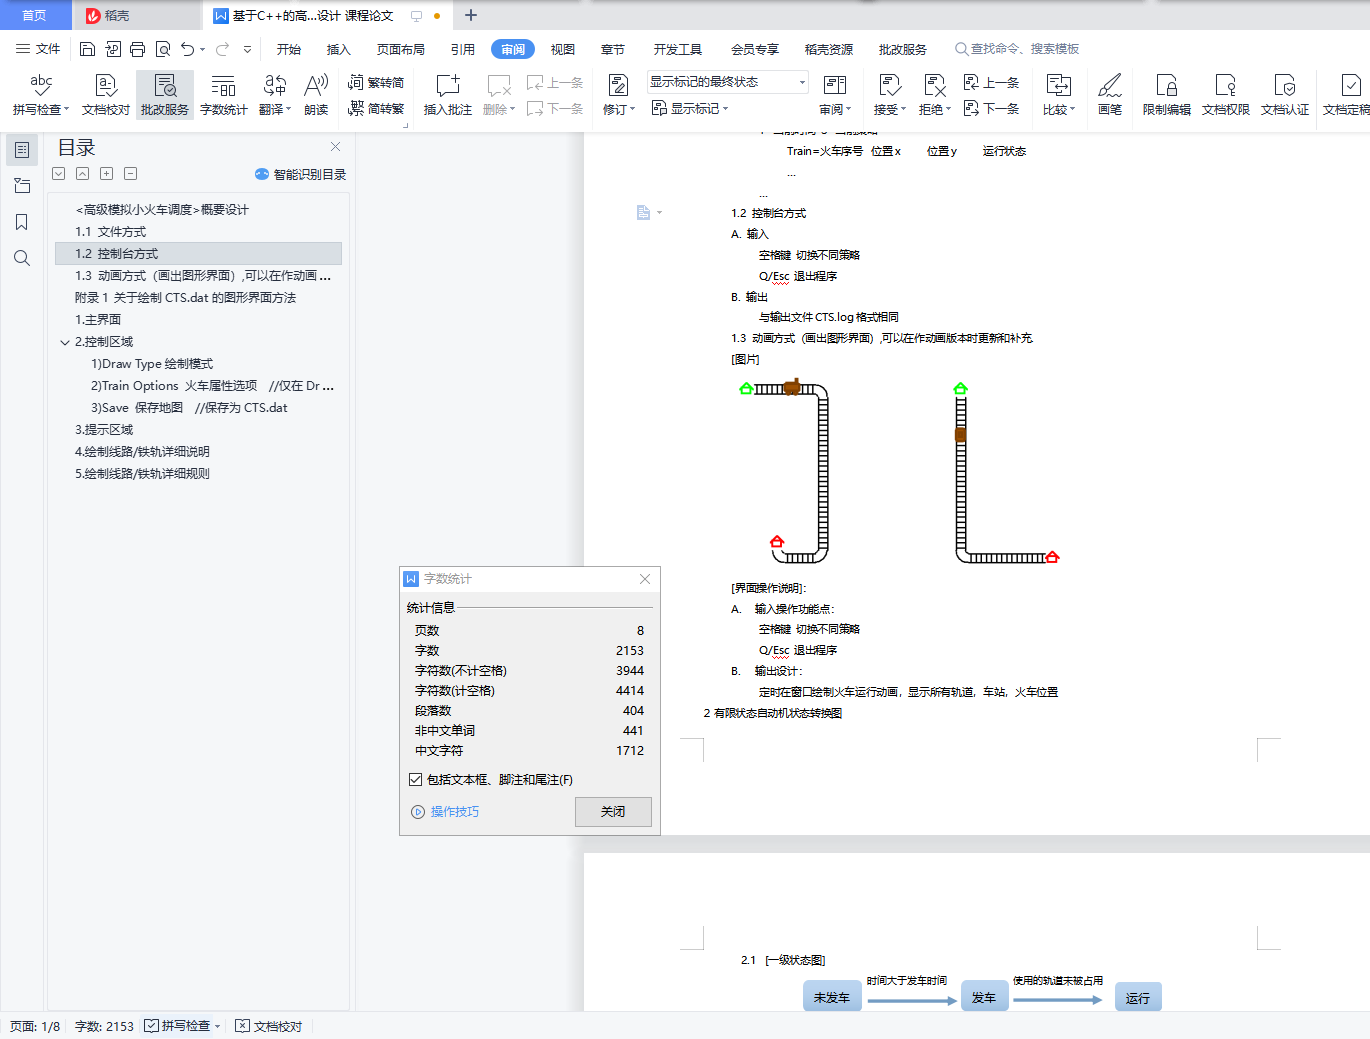This screenshot has width=1370, height=1039.
Task: Click the save icon in quick access toolbar
Action: [x=87, y=49]
